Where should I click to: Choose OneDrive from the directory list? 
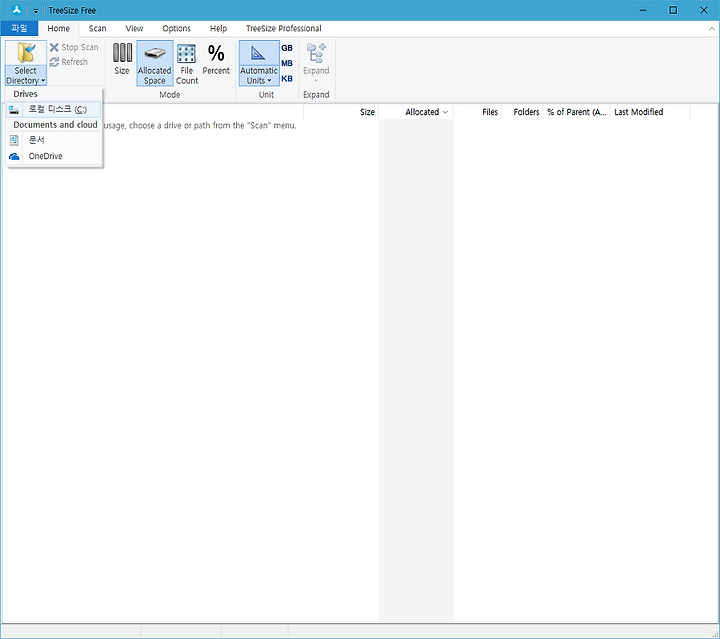54,156
